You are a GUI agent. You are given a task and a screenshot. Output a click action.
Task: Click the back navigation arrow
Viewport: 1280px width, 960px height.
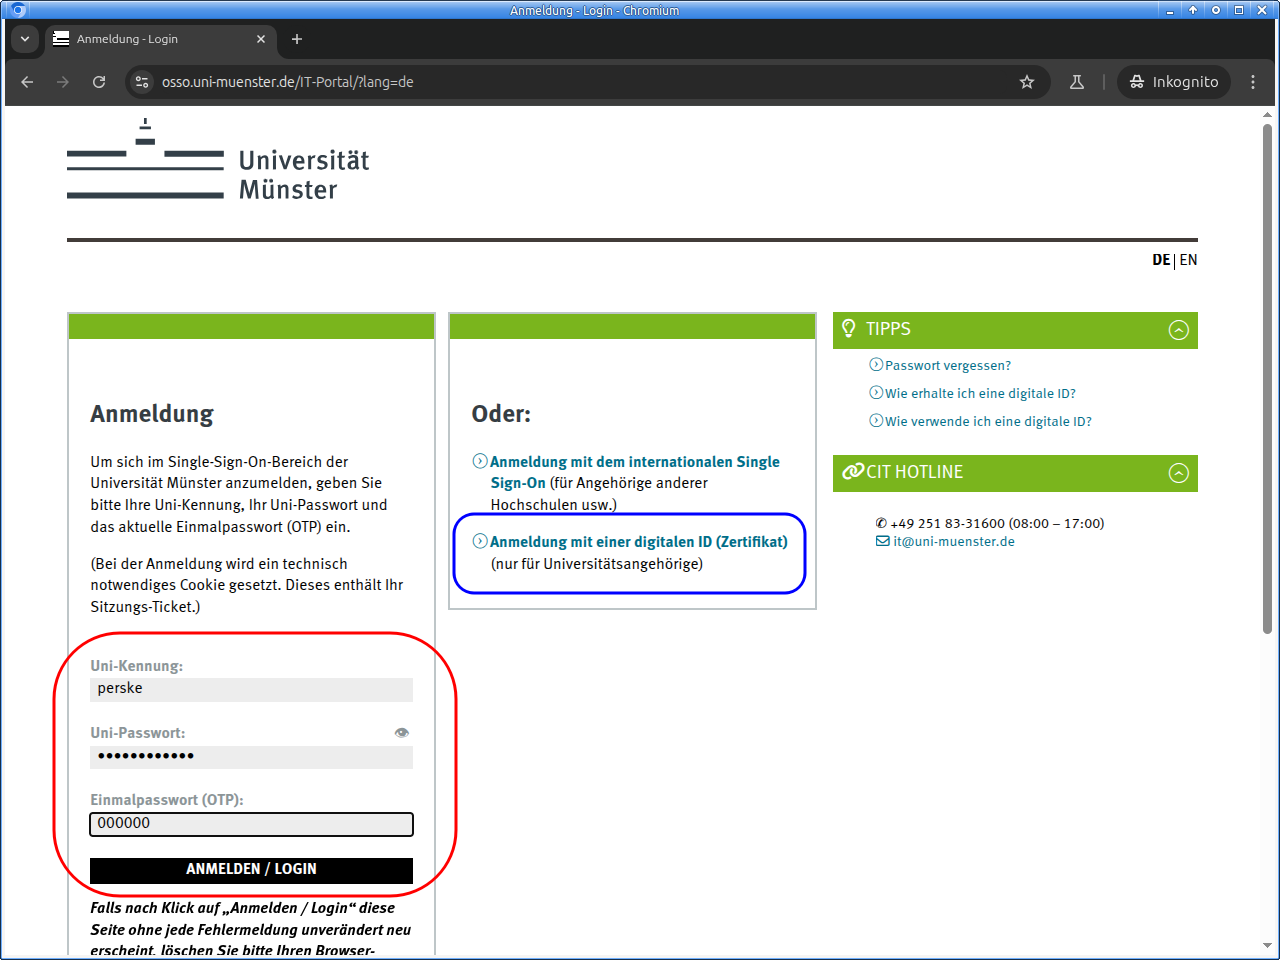click(x=27, y=82)
